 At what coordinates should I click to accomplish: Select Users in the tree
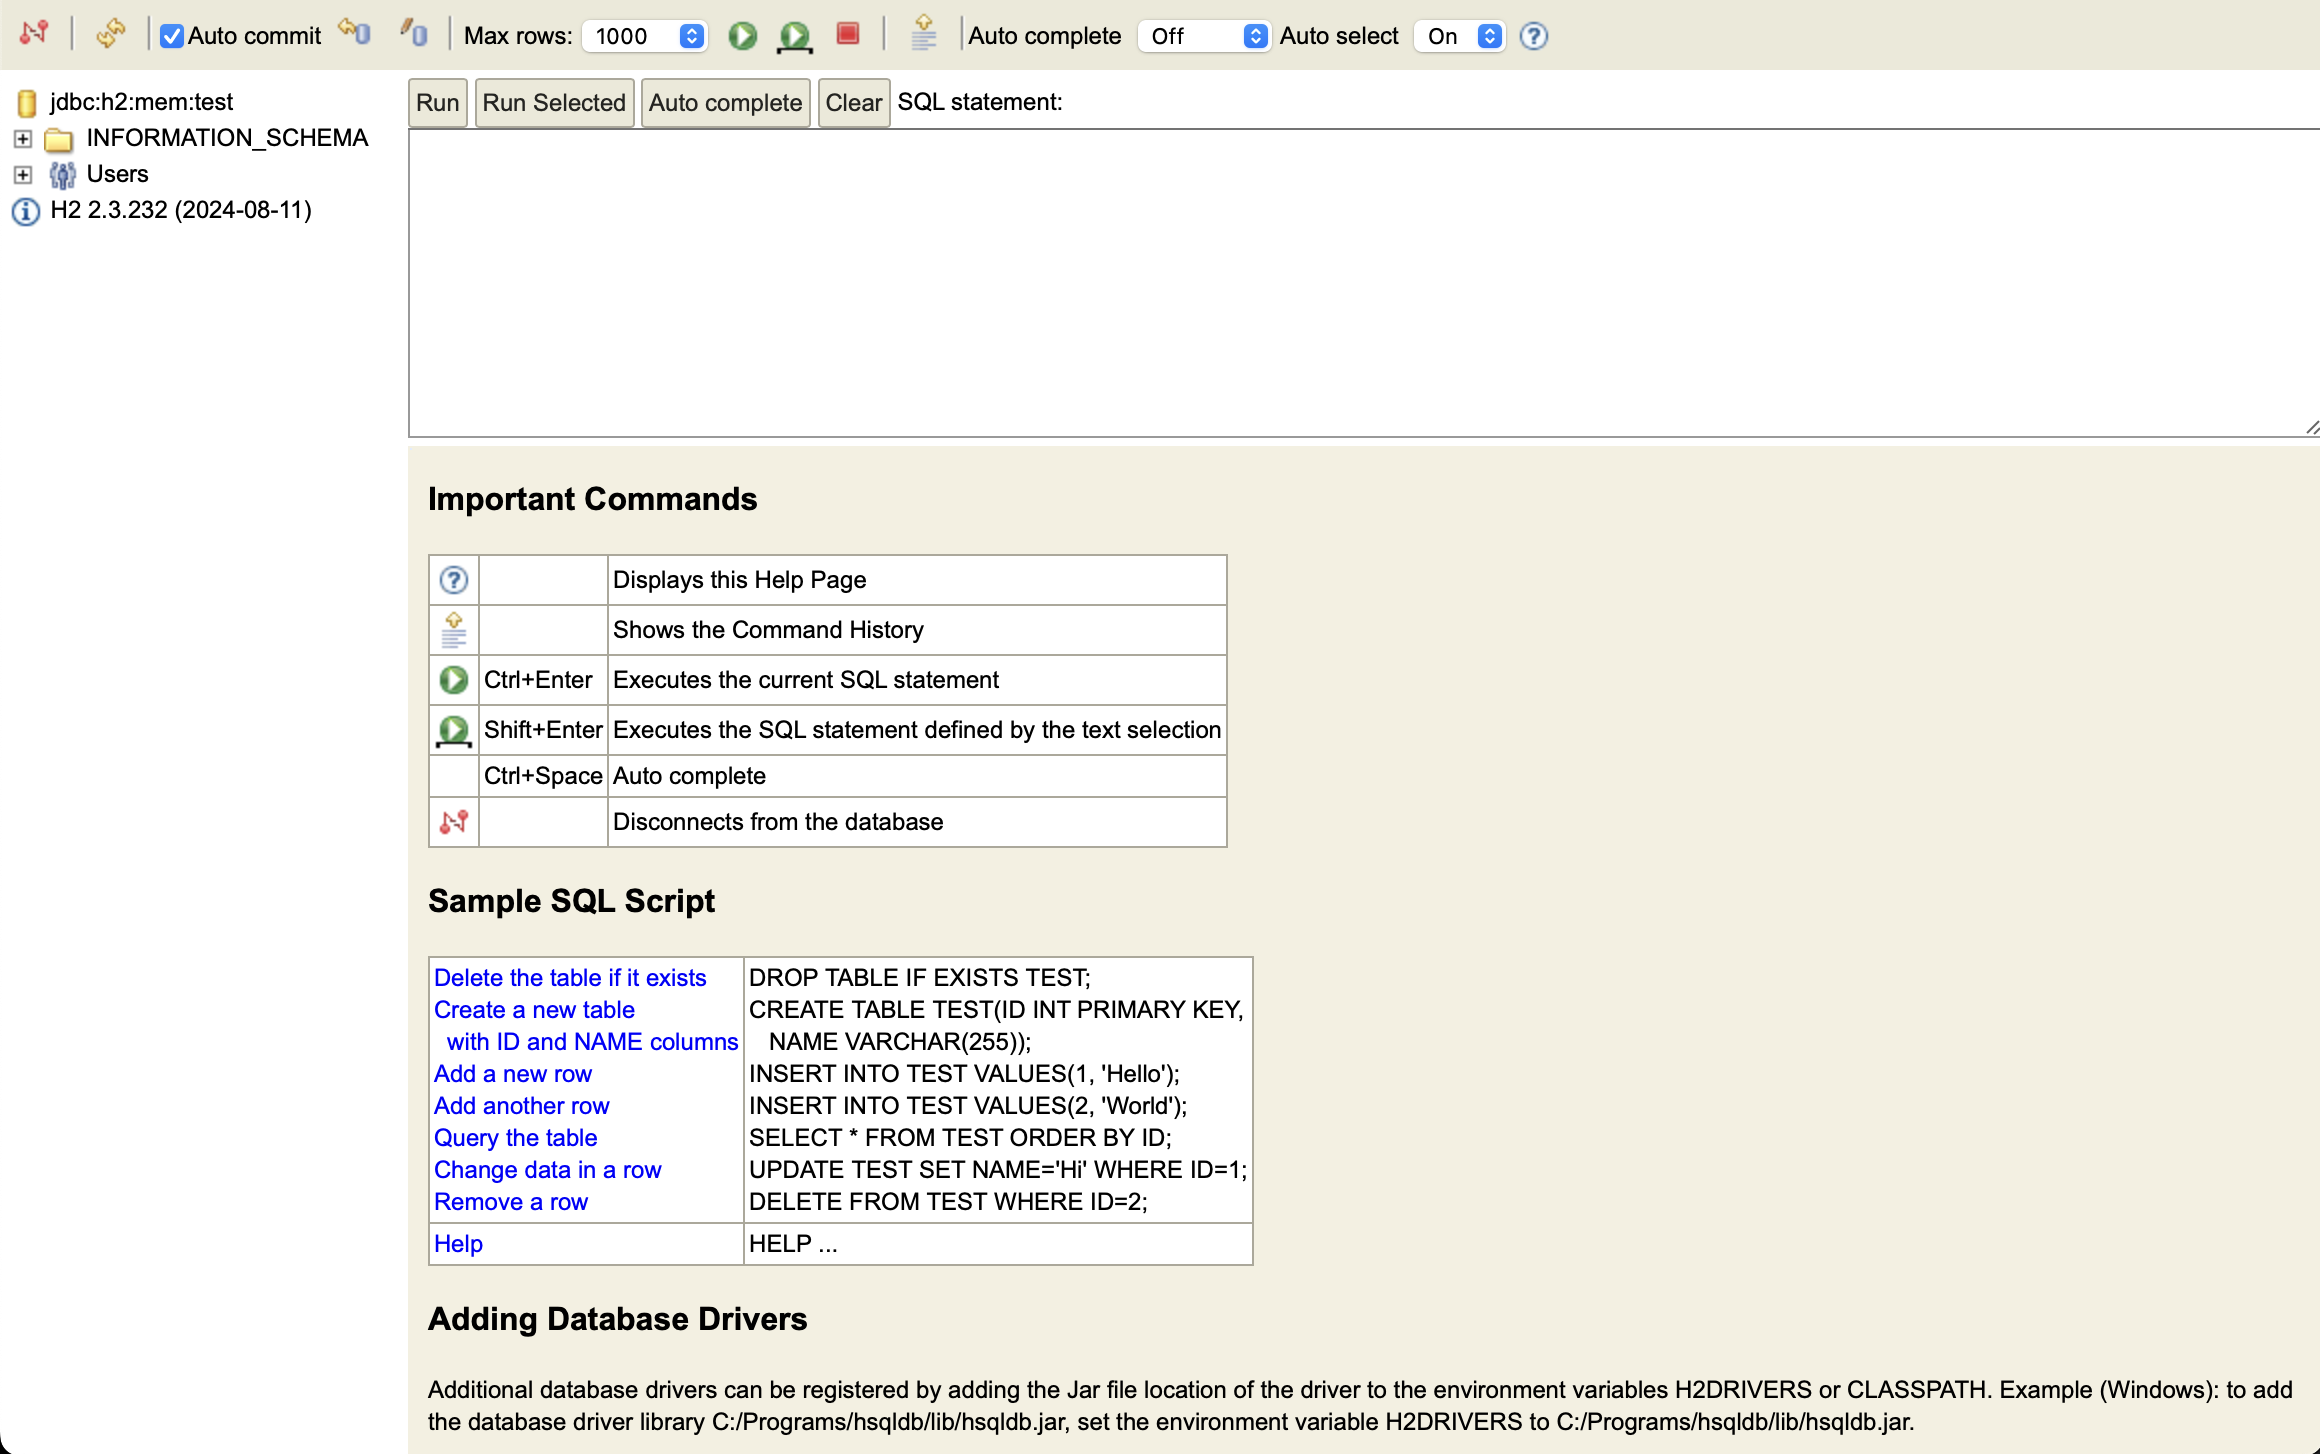117,173
